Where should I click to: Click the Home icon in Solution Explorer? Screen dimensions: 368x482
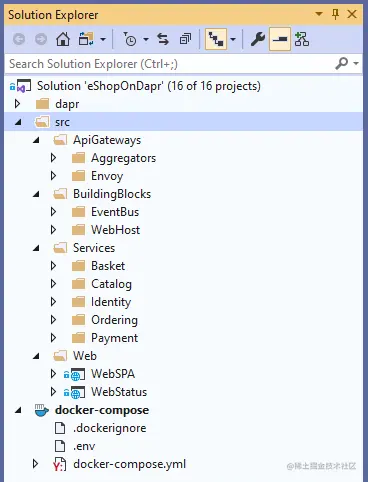tap(63, 39)
